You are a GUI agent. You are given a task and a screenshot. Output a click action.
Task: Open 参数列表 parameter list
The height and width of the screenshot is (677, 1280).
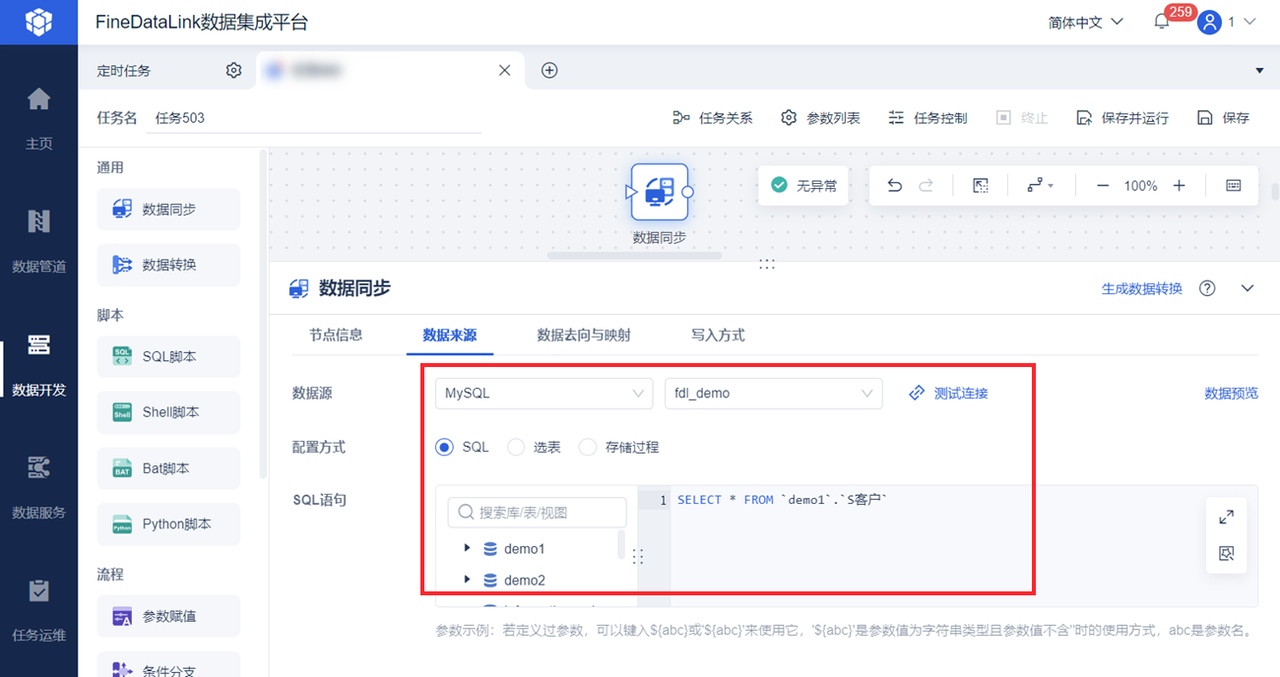820,118
